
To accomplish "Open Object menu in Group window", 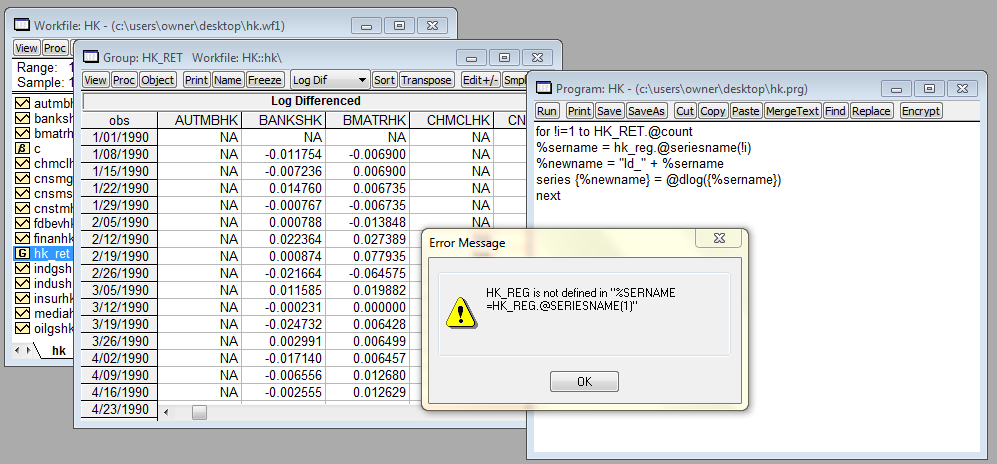I will coord(158,80).
